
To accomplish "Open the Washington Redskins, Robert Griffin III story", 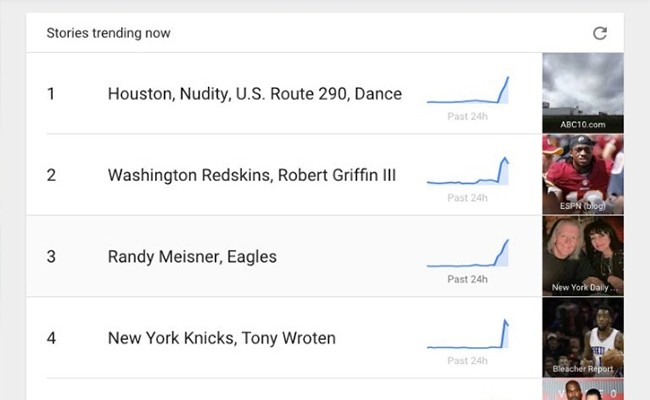I will coord(251,175).
